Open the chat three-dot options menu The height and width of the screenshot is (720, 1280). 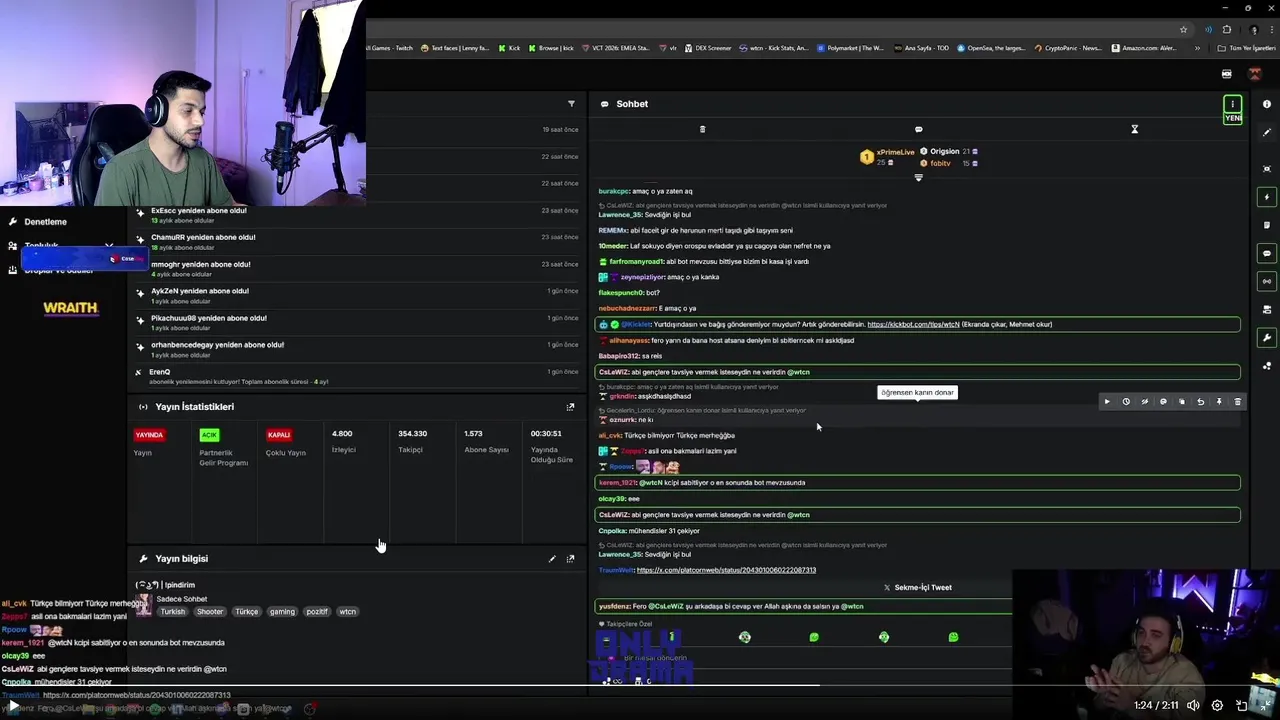(1233, 104)
